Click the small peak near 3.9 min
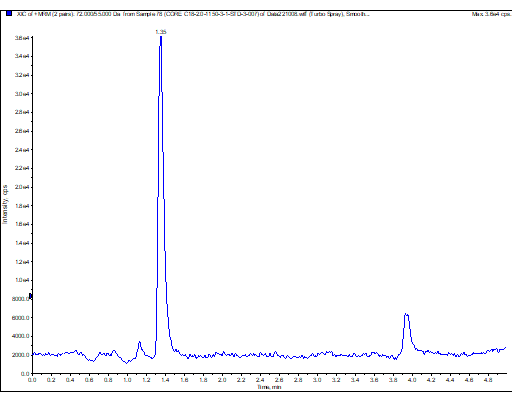 (x=406, y=315)
